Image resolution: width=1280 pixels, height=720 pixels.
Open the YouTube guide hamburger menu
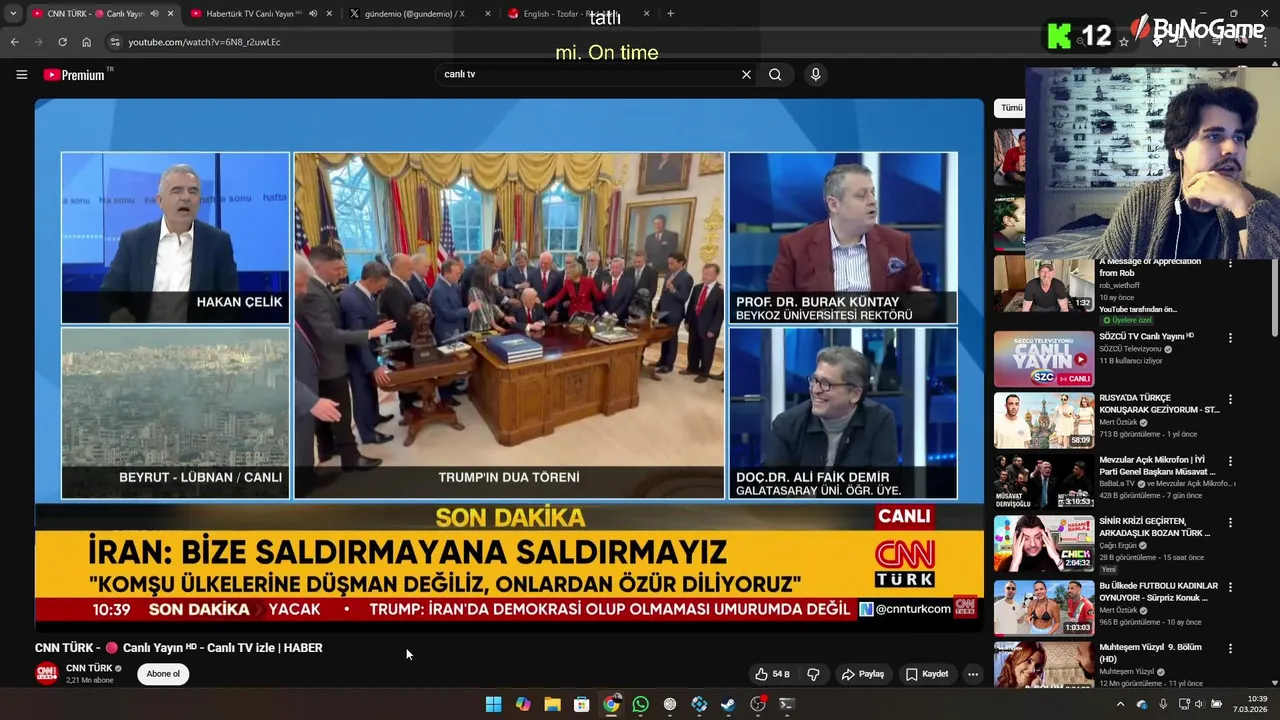(x=21, y=74)
